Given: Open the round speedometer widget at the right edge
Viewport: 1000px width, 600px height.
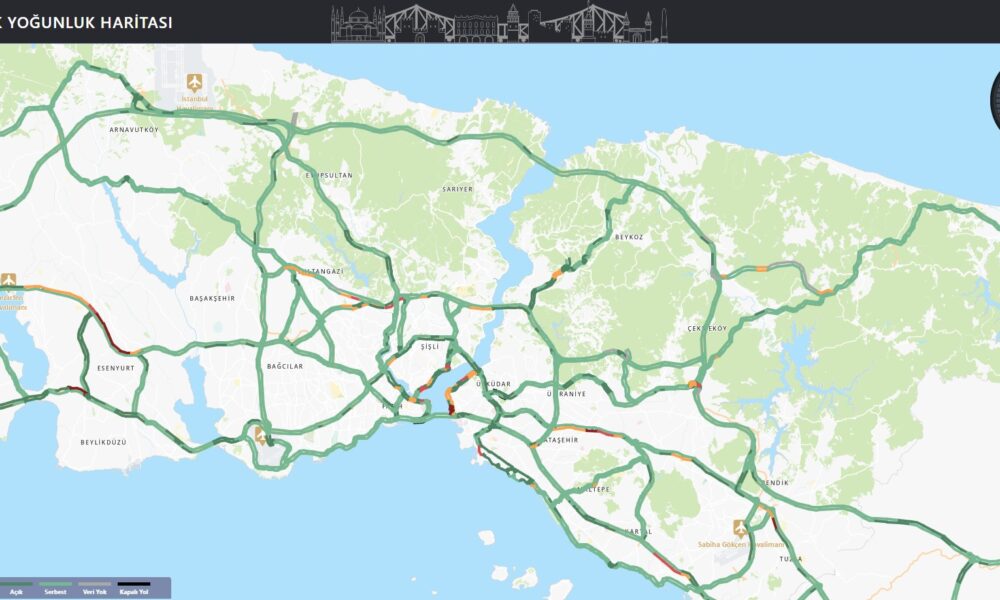Looking at the screenshot, I should tap(995, 100).
